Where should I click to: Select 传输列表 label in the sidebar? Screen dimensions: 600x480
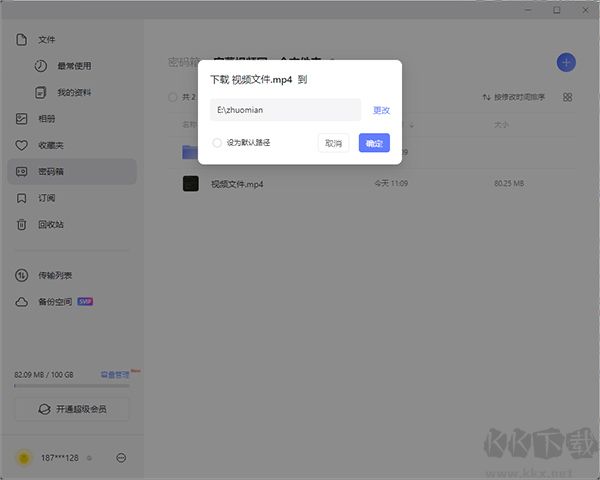pyautogui.click(x=55, y=275)
